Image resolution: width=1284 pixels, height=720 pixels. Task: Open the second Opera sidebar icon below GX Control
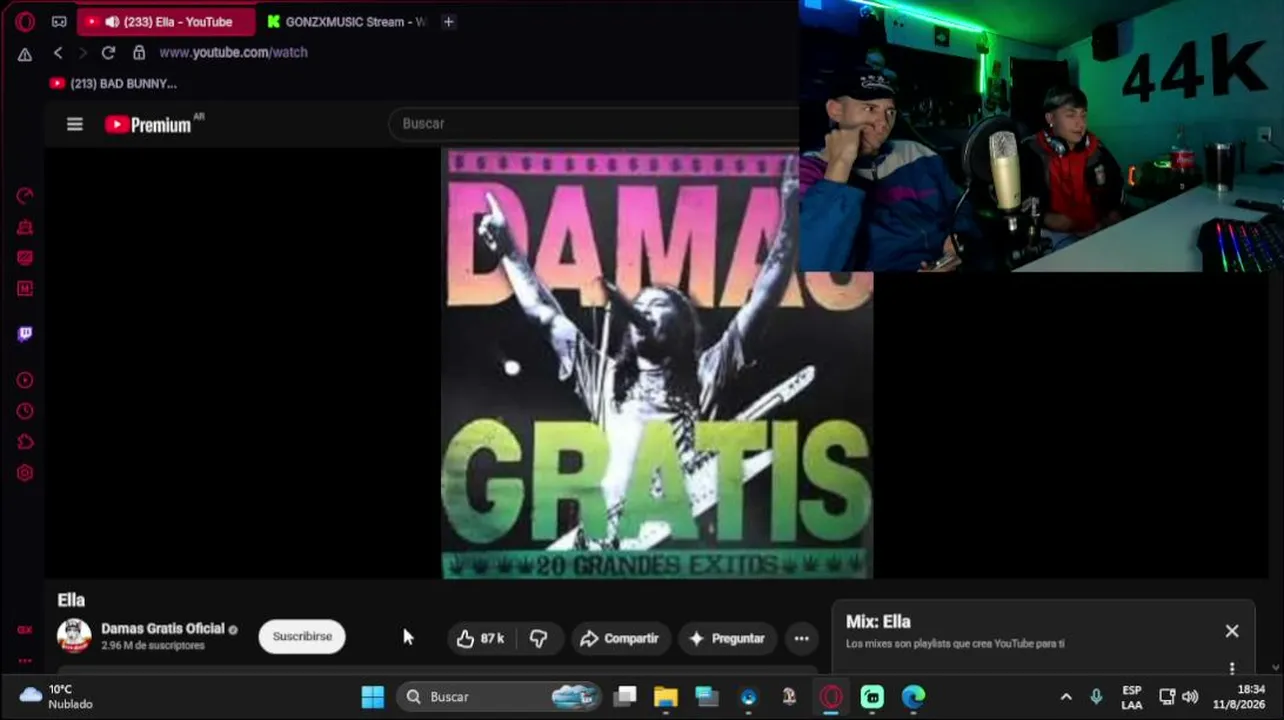tap(25, 227)
